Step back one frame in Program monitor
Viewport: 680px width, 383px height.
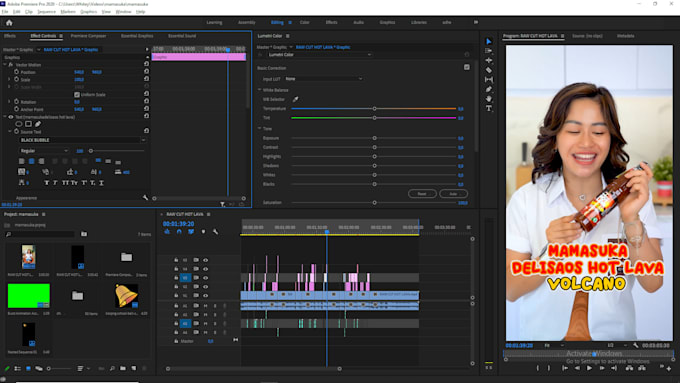[577, 368]
